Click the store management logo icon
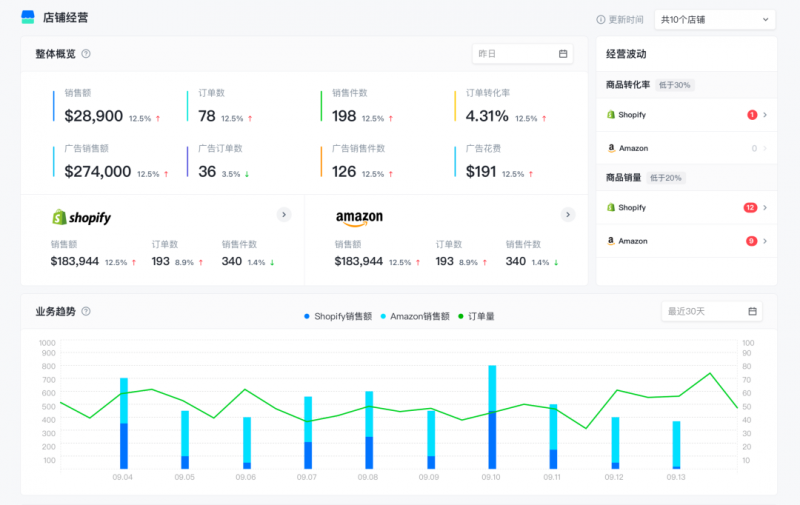The height and width of the screenshot is (505, 800). (28, 17)
